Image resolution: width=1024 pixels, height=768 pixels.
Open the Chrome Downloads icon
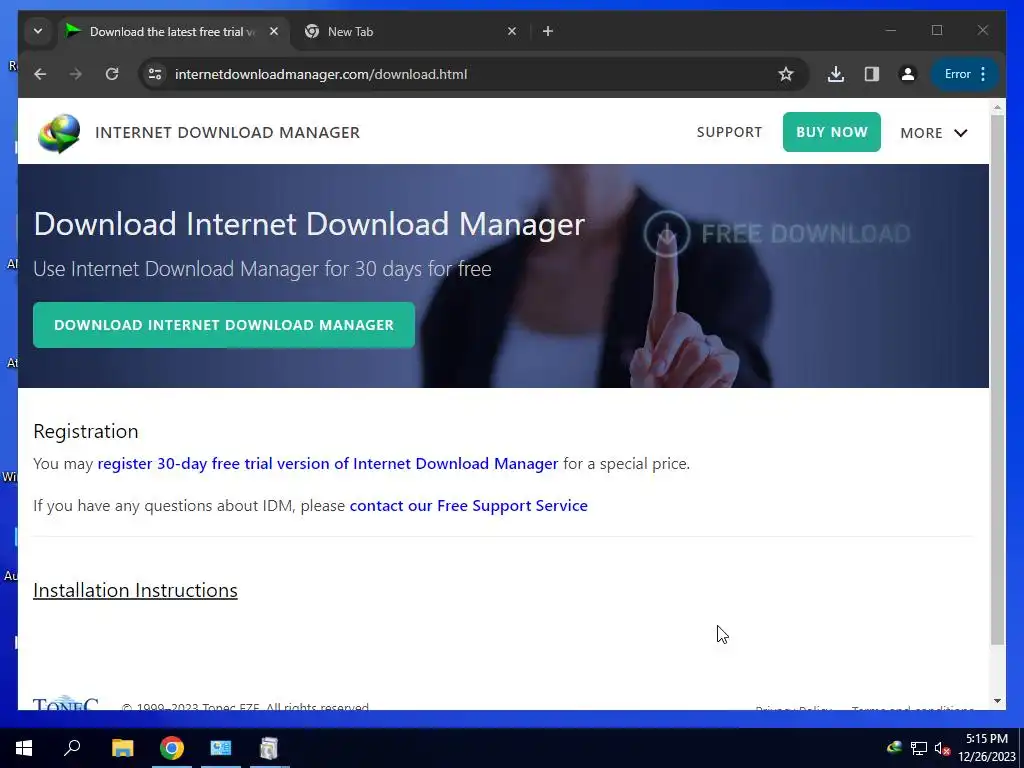pos(836,74)
